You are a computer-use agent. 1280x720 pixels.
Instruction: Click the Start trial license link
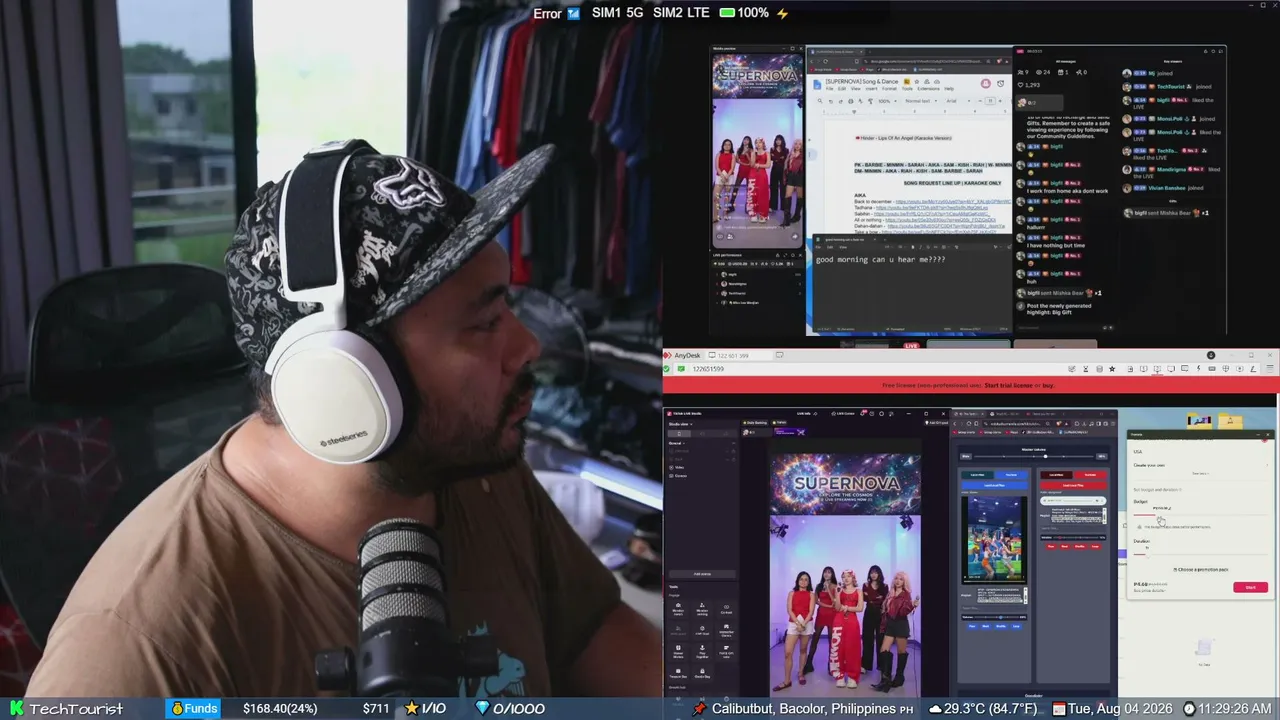(x=1008, y=385)
